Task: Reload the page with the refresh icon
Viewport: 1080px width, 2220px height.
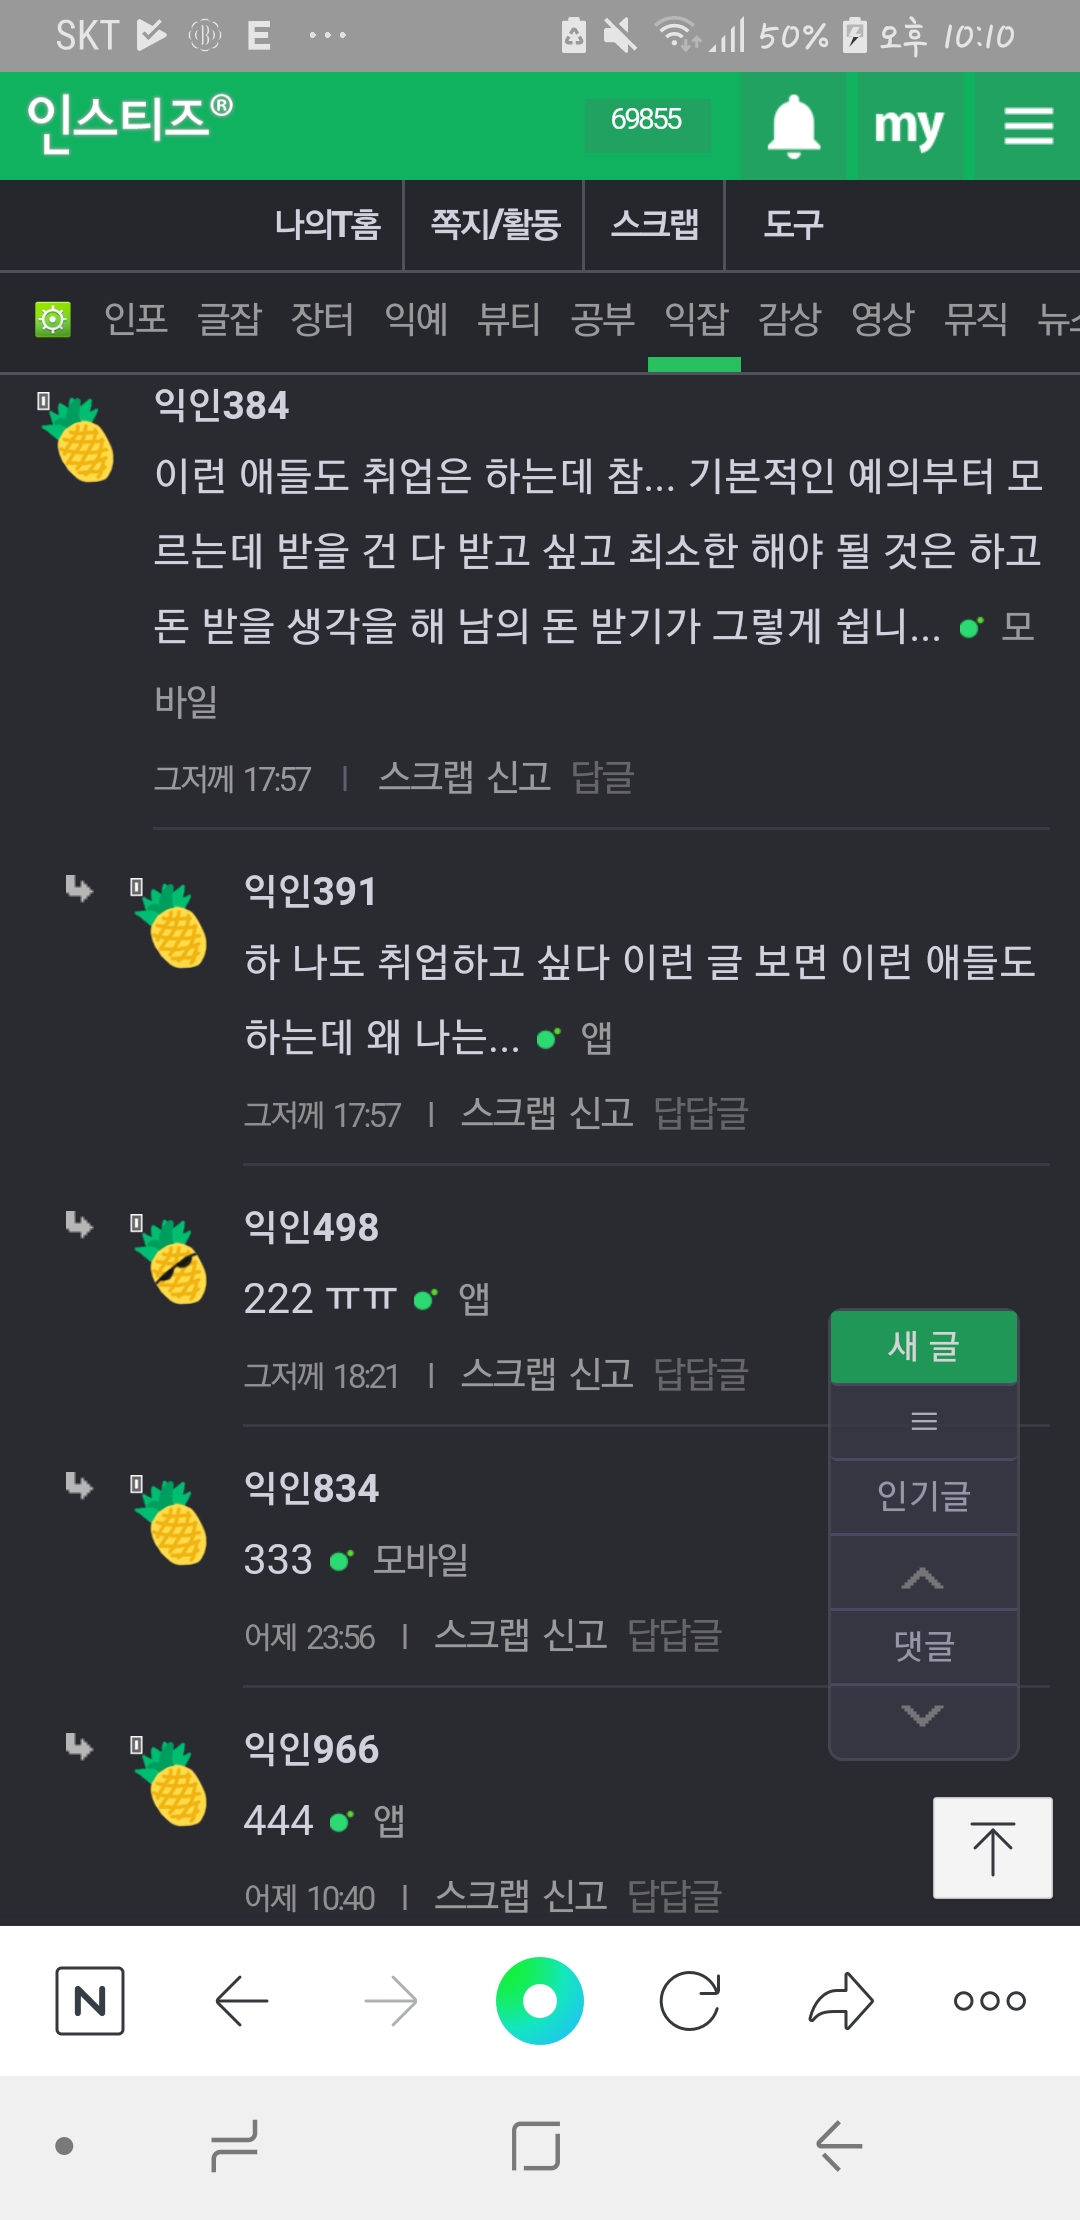Action: (690, 2001)
